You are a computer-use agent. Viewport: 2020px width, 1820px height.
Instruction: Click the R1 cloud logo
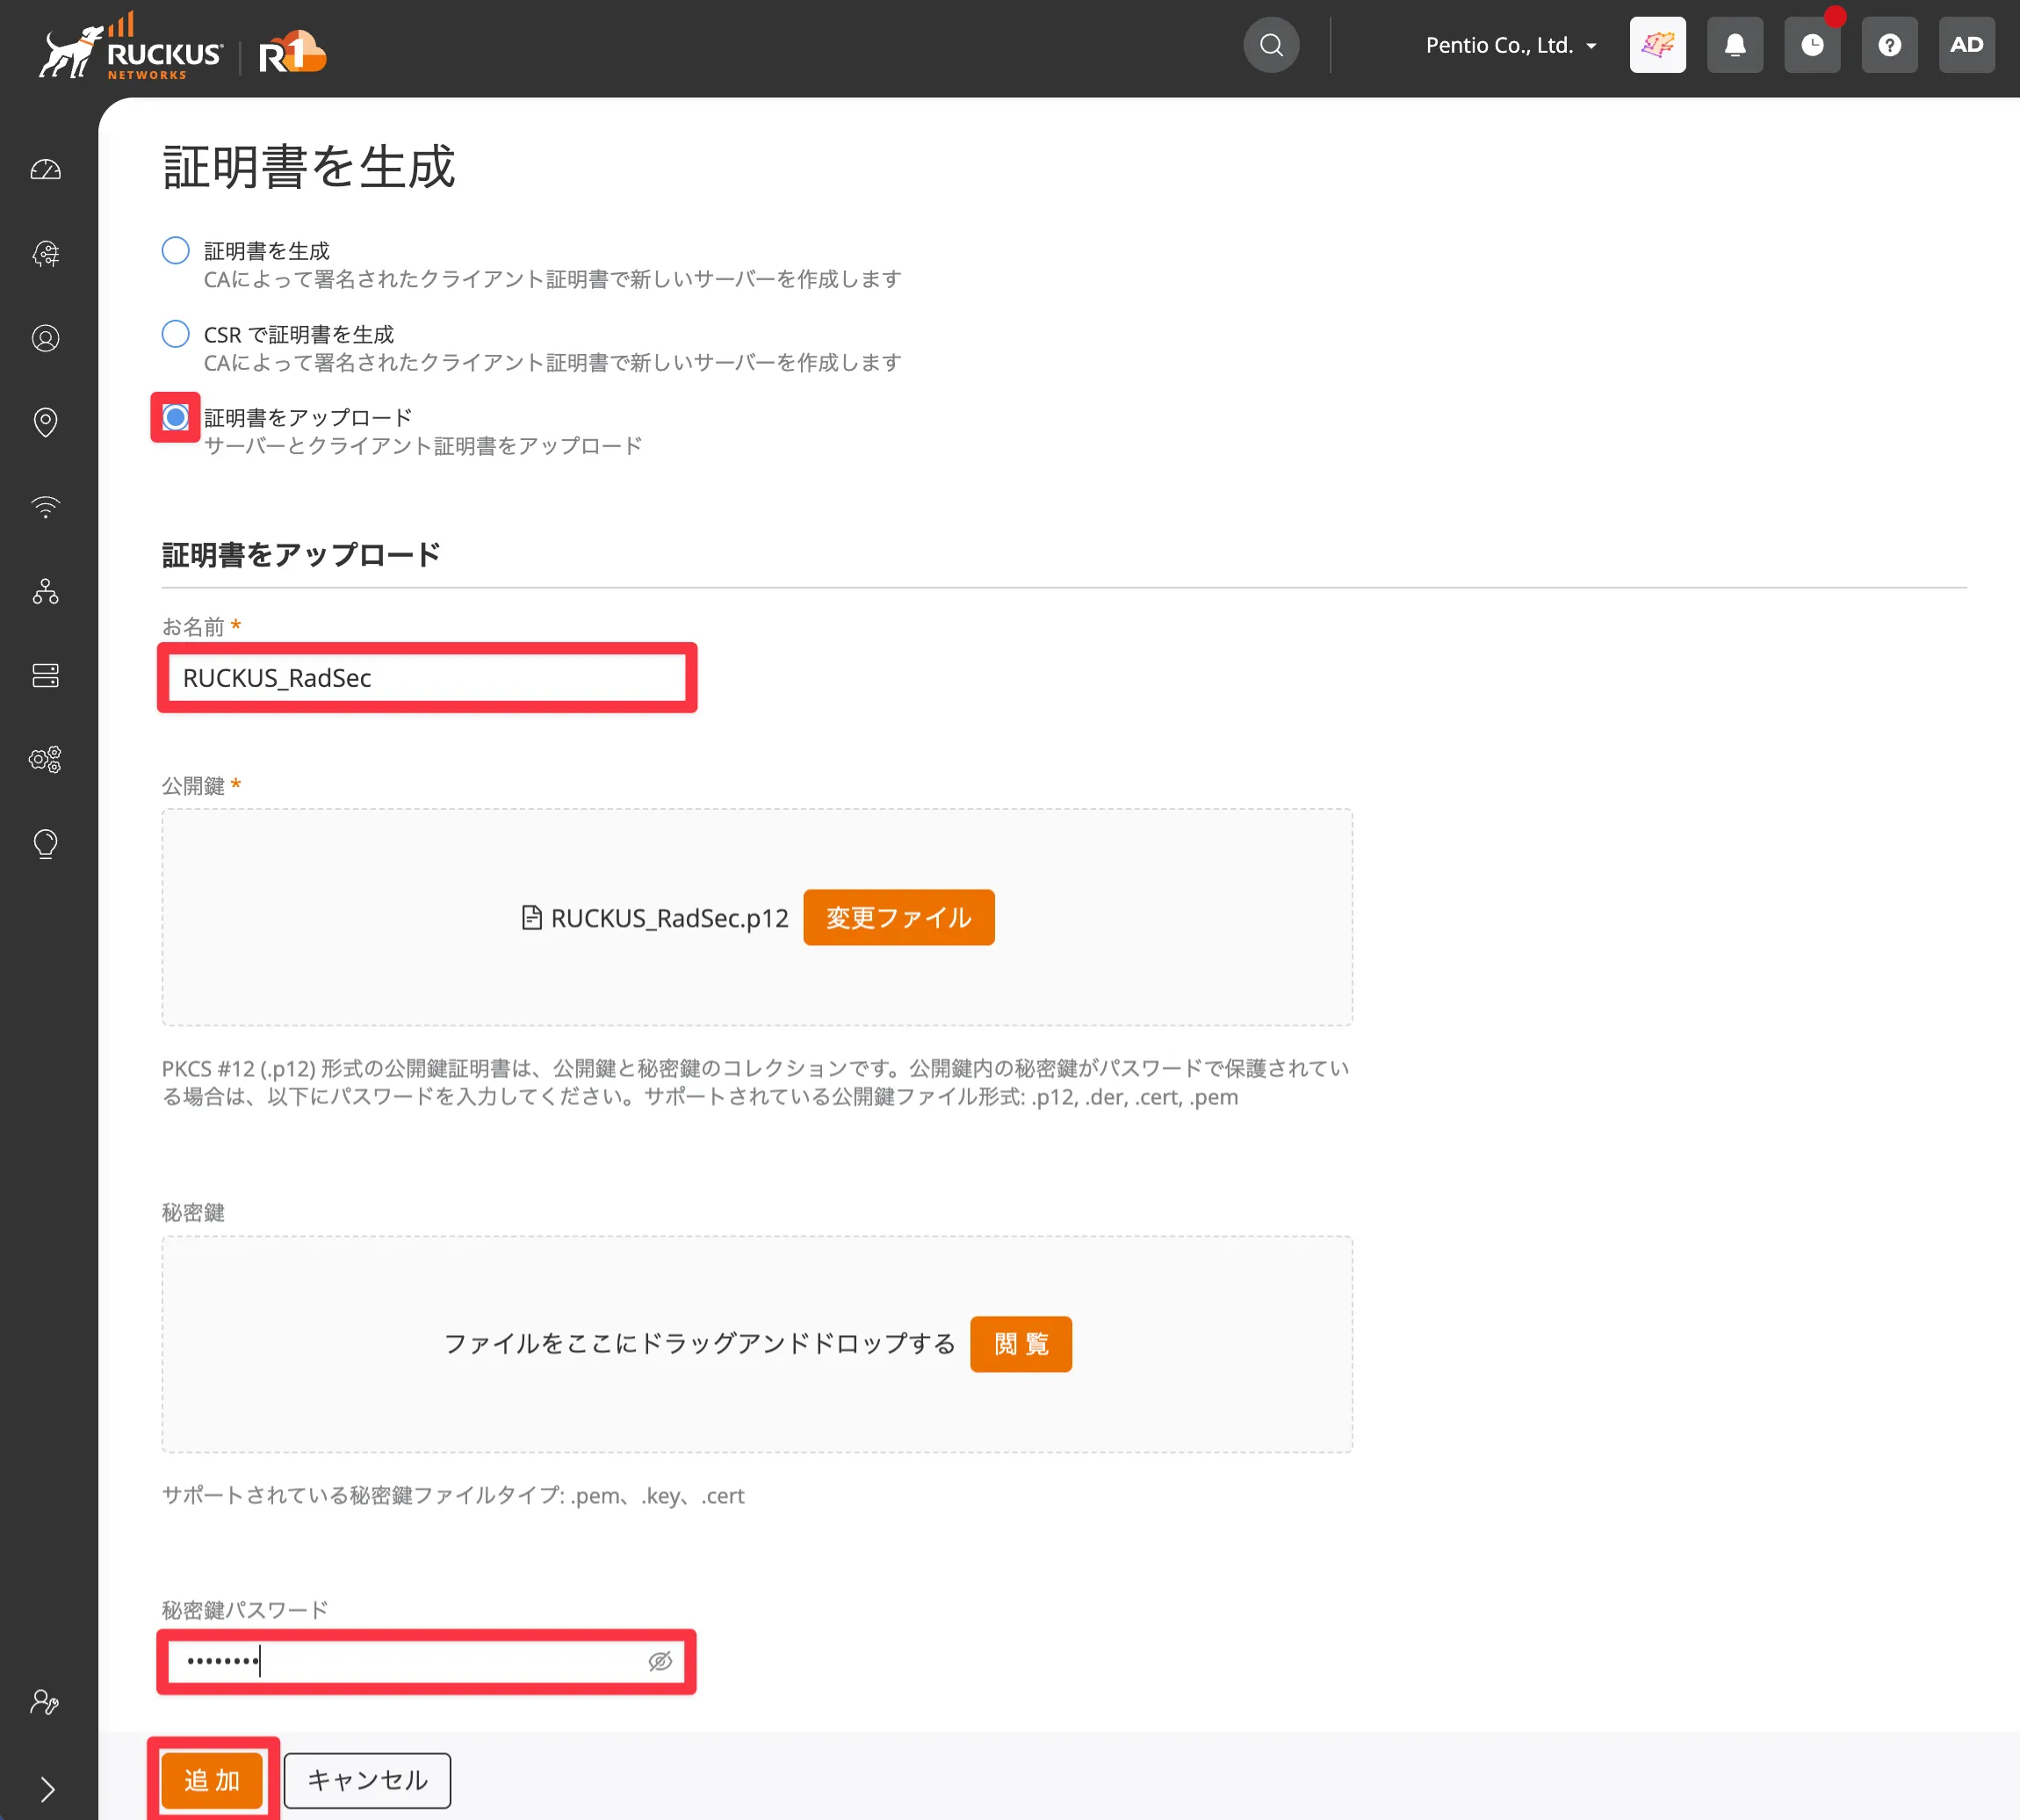292,54
